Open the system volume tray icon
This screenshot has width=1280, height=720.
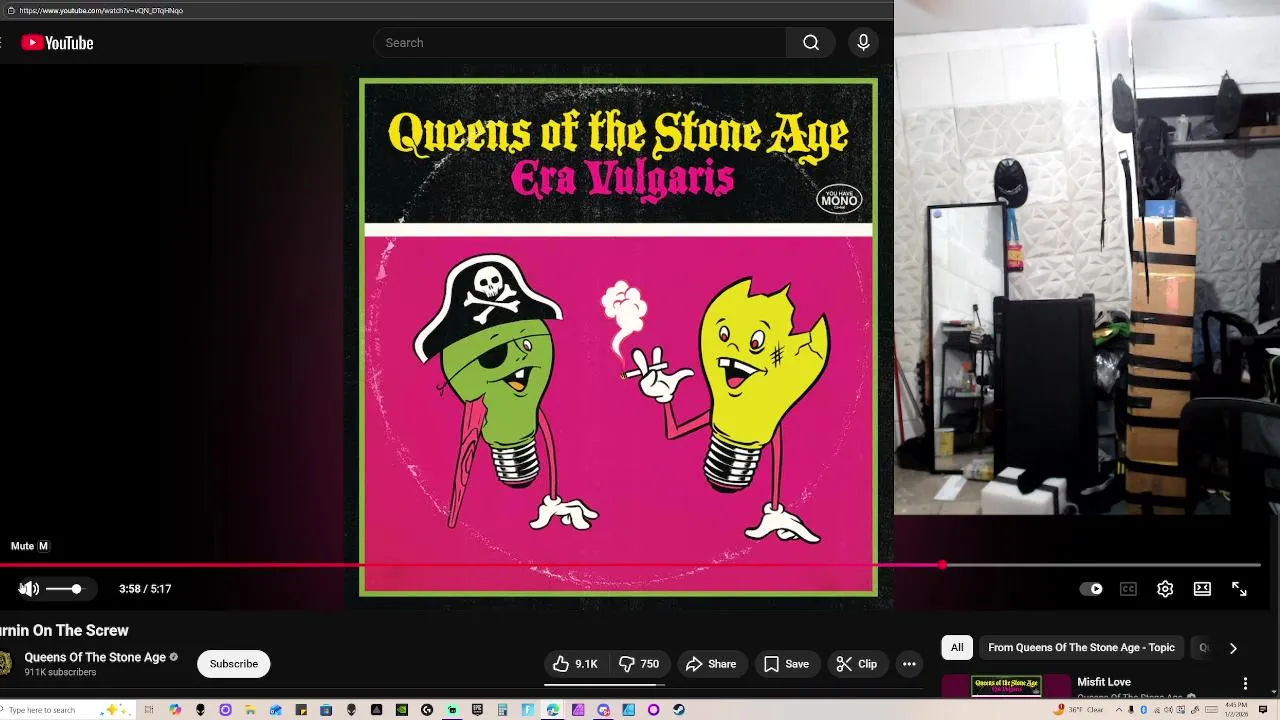(x=1168, y=710)
